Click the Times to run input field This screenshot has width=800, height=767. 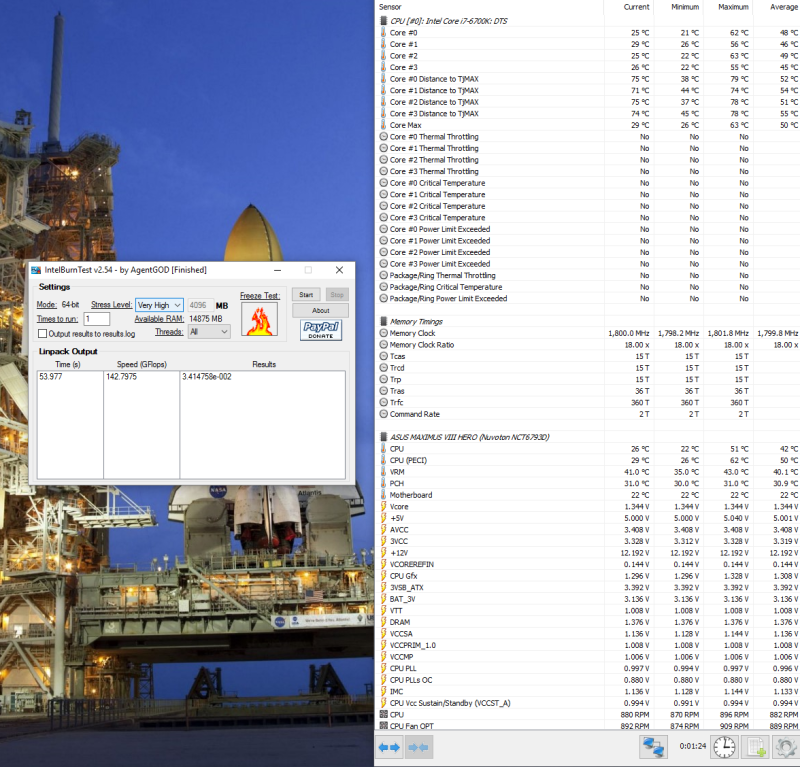(97, 319)
